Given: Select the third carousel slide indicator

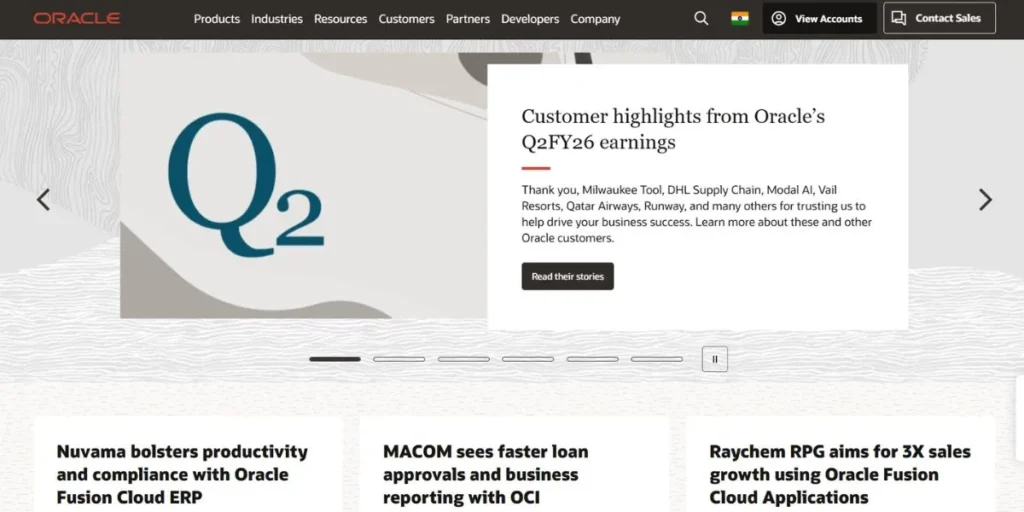Looking at the screenshot, I should tap(463, 359).
